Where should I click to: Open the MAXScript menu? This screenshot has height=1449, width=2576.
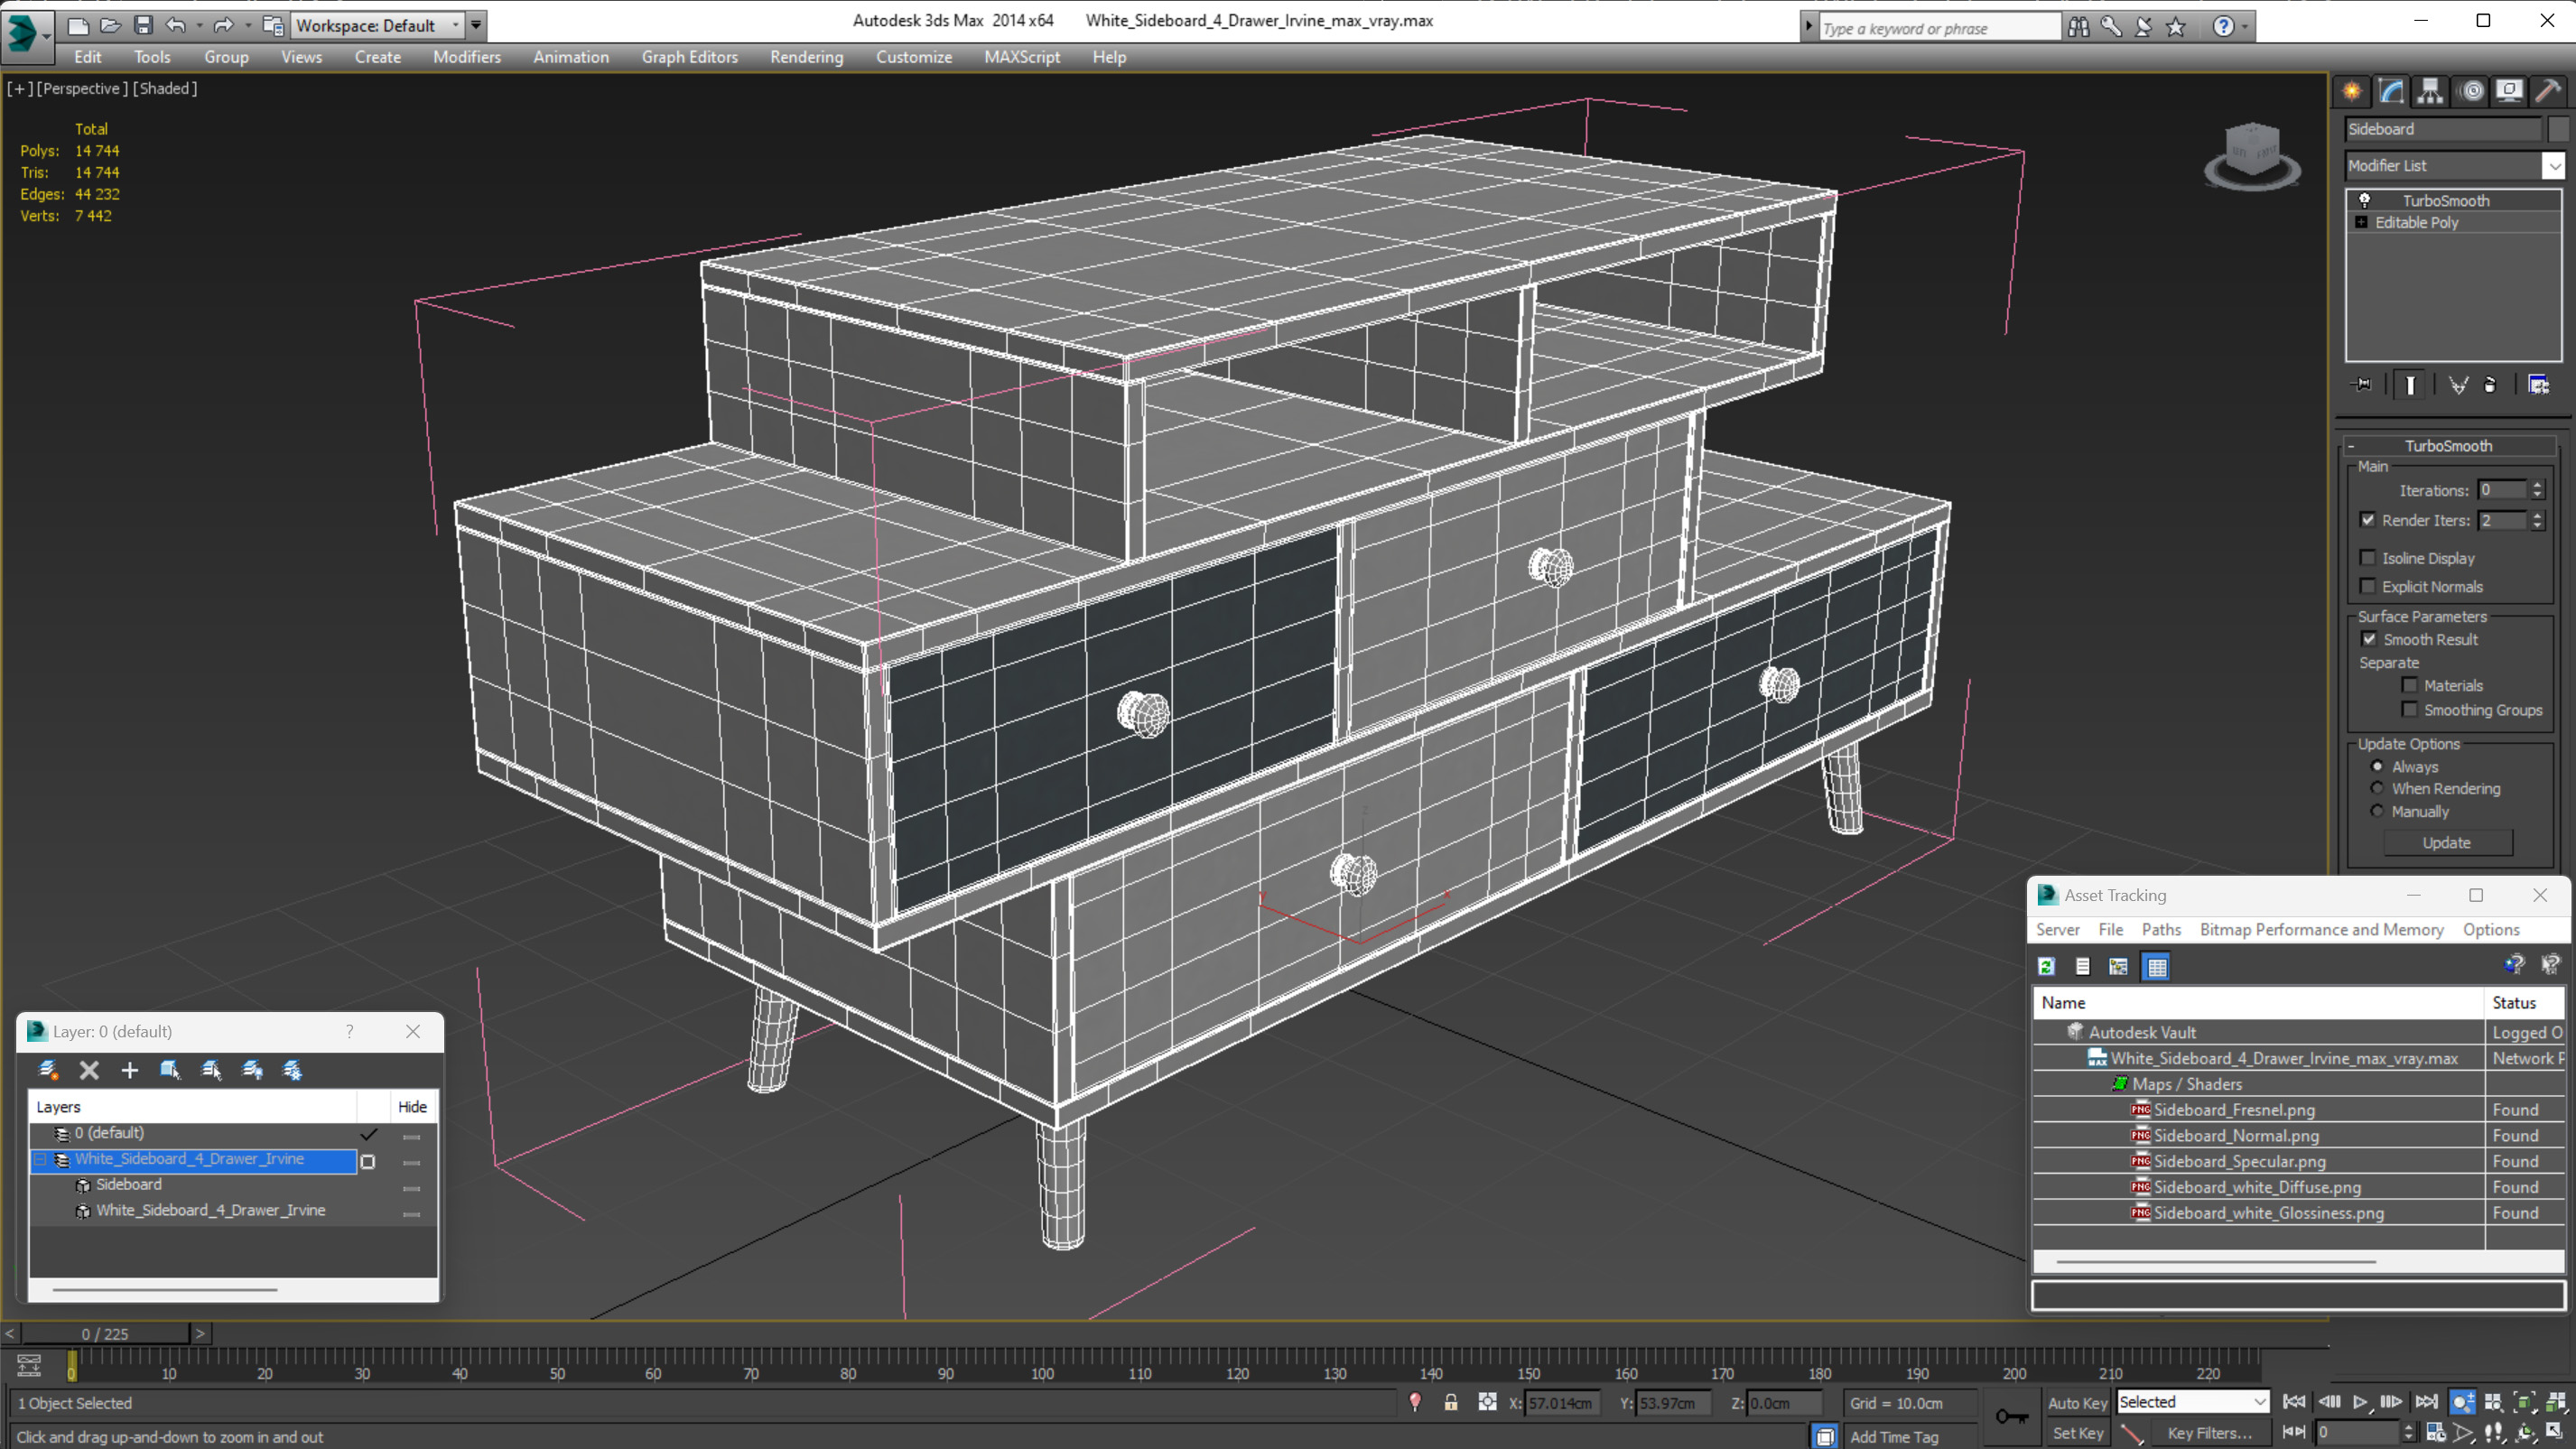pyautogui.click(x=1021, y=57)
